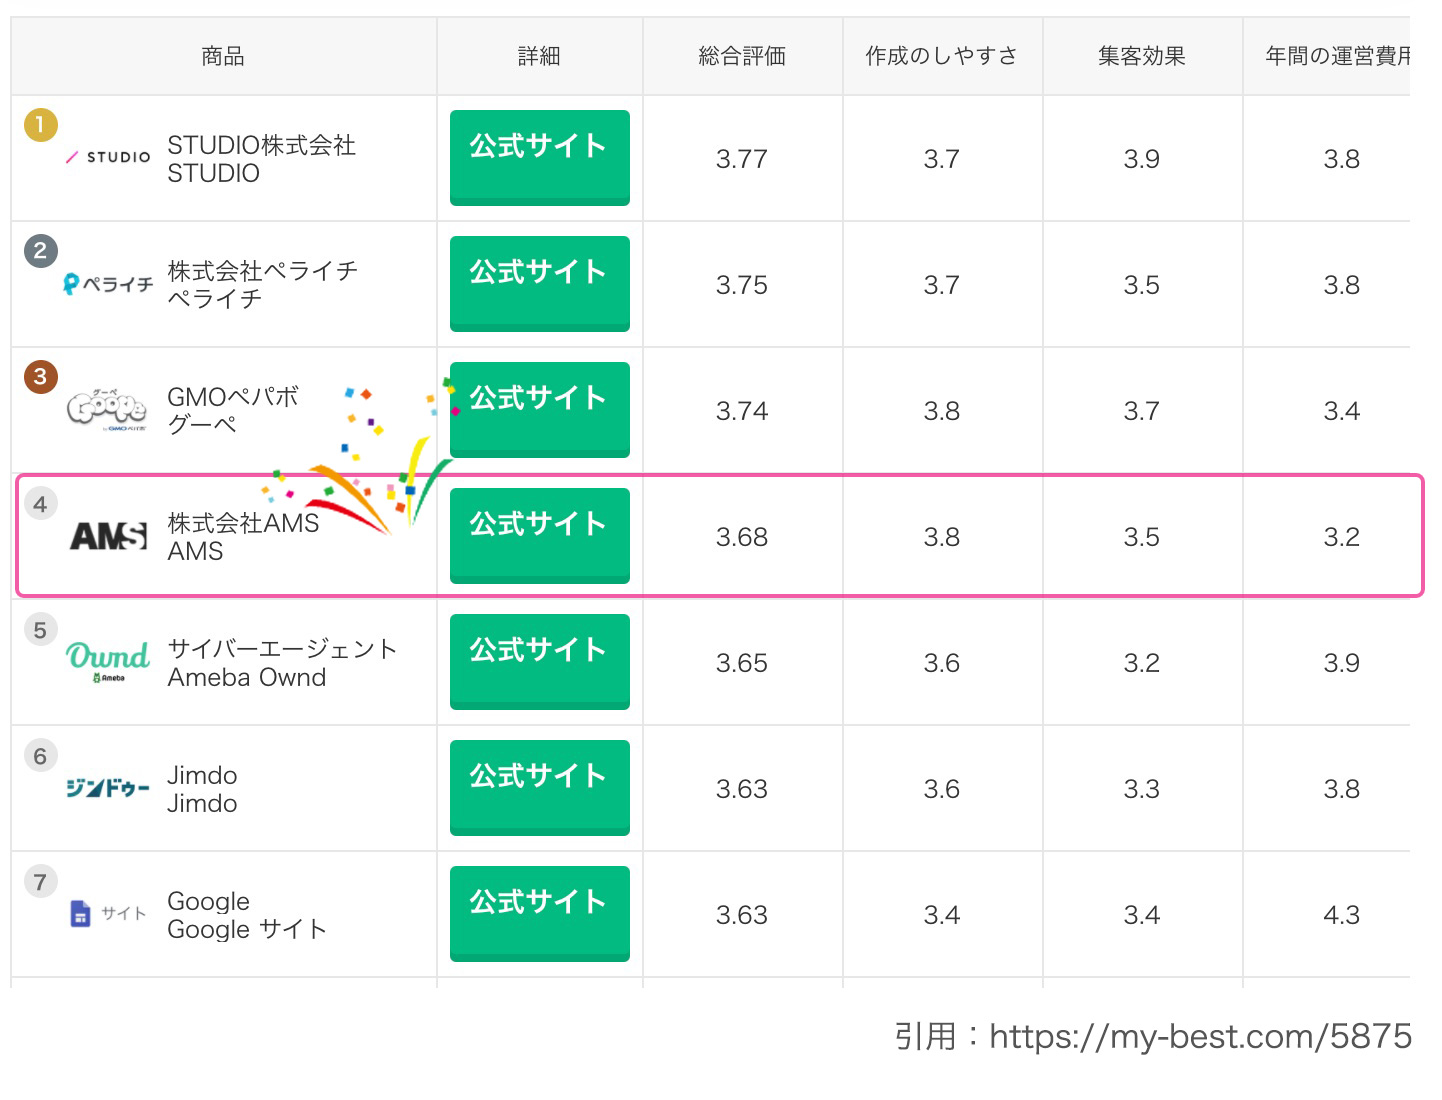Screen dimensions: 1442x1100
Task: Click the AMS logo image
Action: pos(108,536)
